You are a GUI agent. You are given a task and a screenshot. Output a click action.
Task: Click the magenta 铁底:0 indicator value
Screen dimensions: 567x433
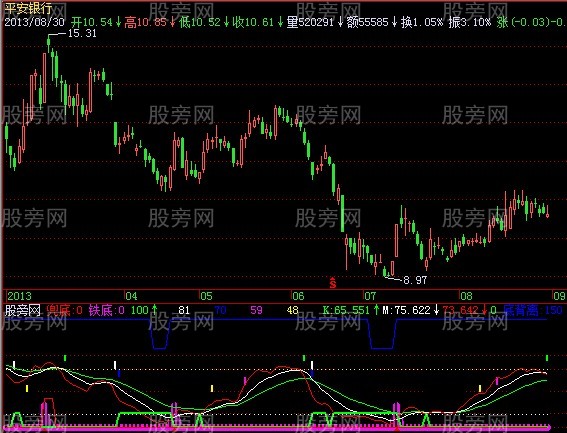click(107, 310)
